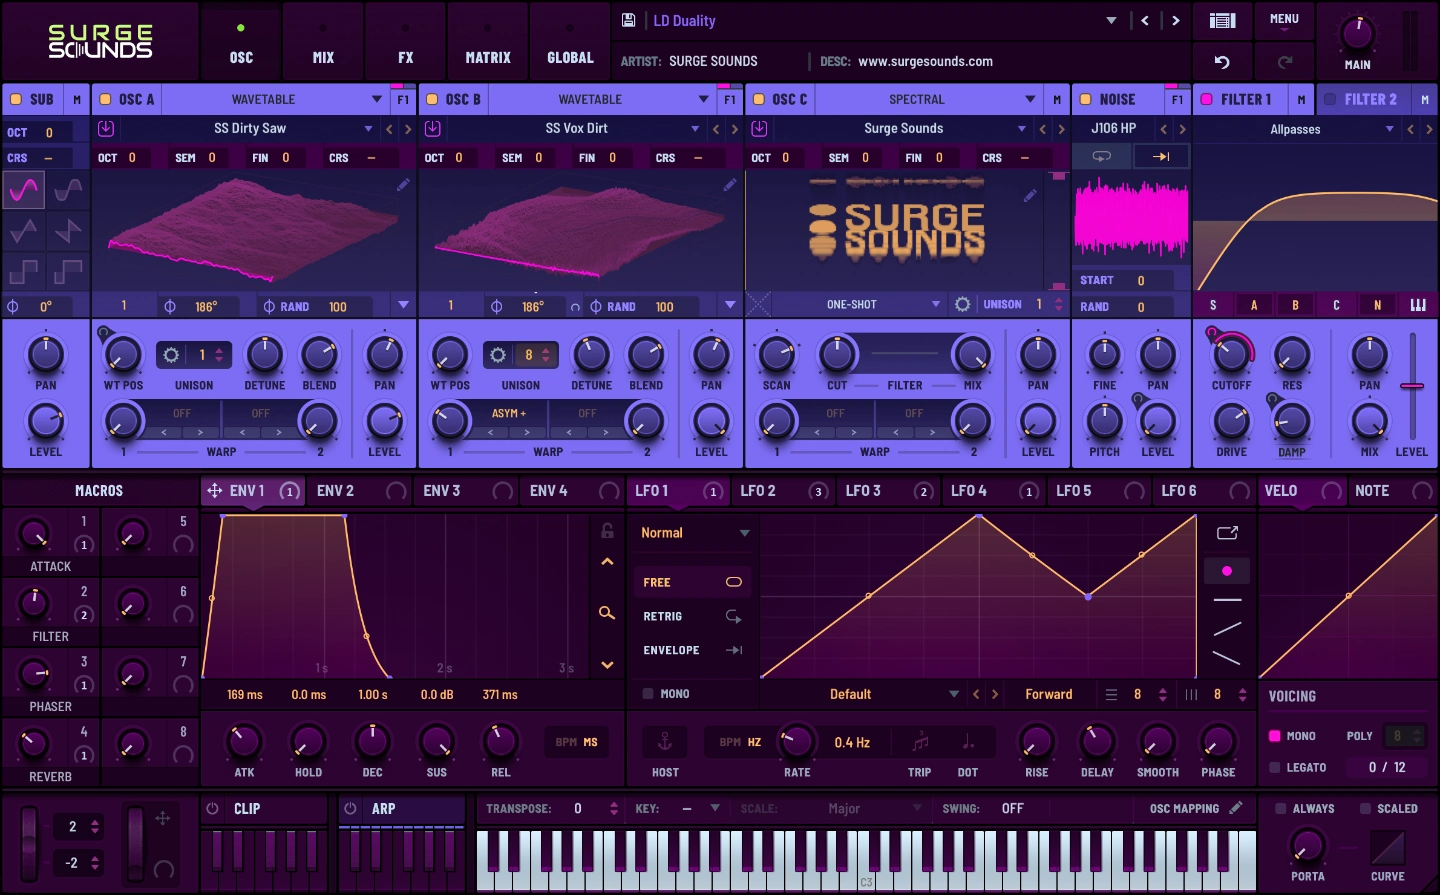Edit OSC A wavetable with pencil icon
This screenshot has width=1440, height=895.
click(x=403, y=184)
